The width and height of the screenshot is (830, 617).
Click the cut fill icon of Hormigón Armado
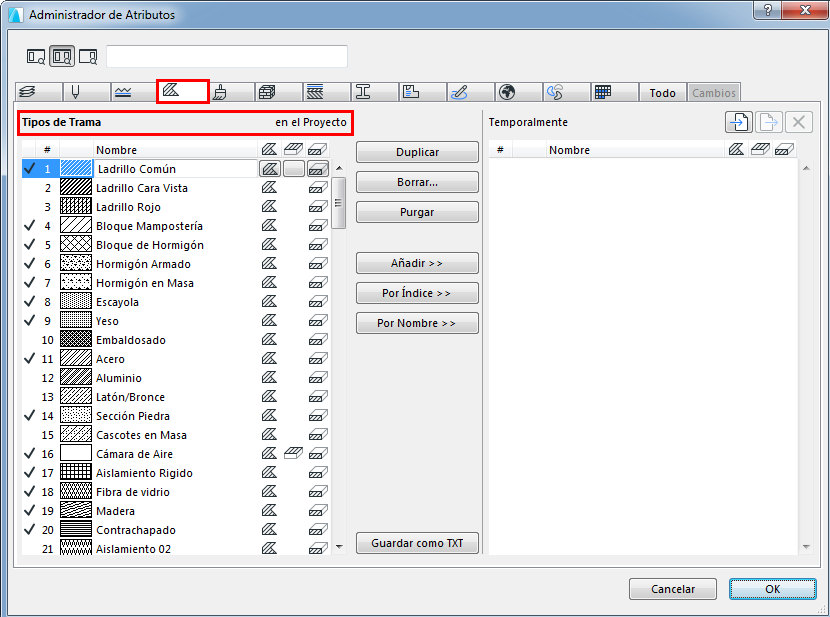tap(318, 264)
